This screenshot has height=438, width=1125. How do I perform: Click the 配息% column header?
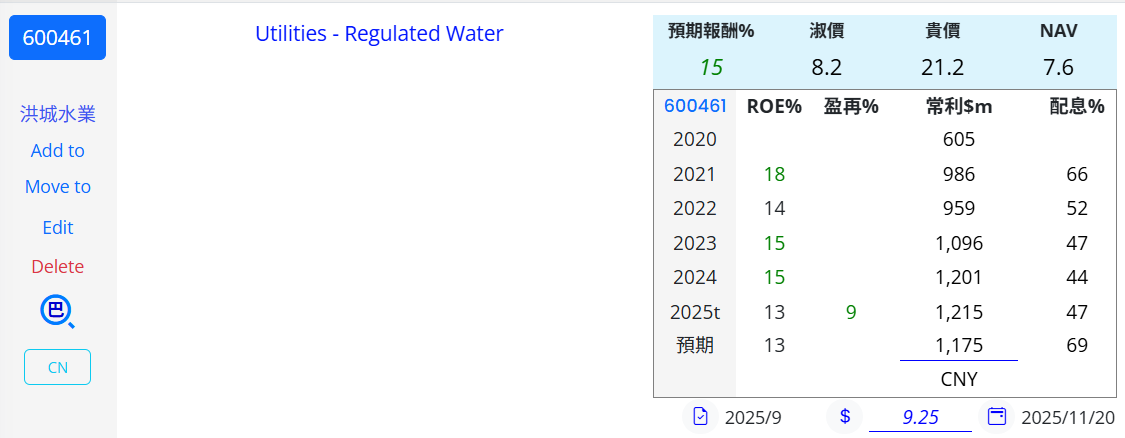coord(1076,107)
